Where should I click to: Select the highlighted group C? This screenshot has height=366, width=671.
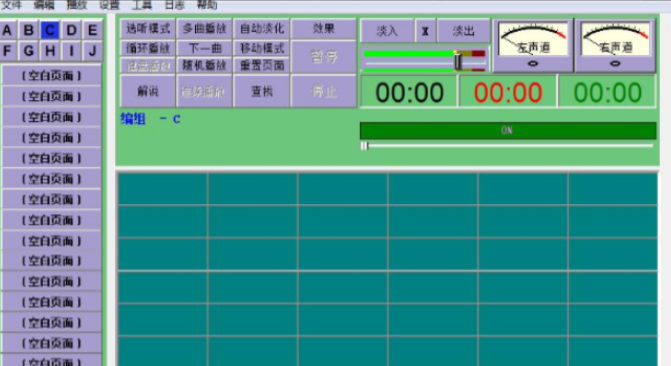coord(50,30)
